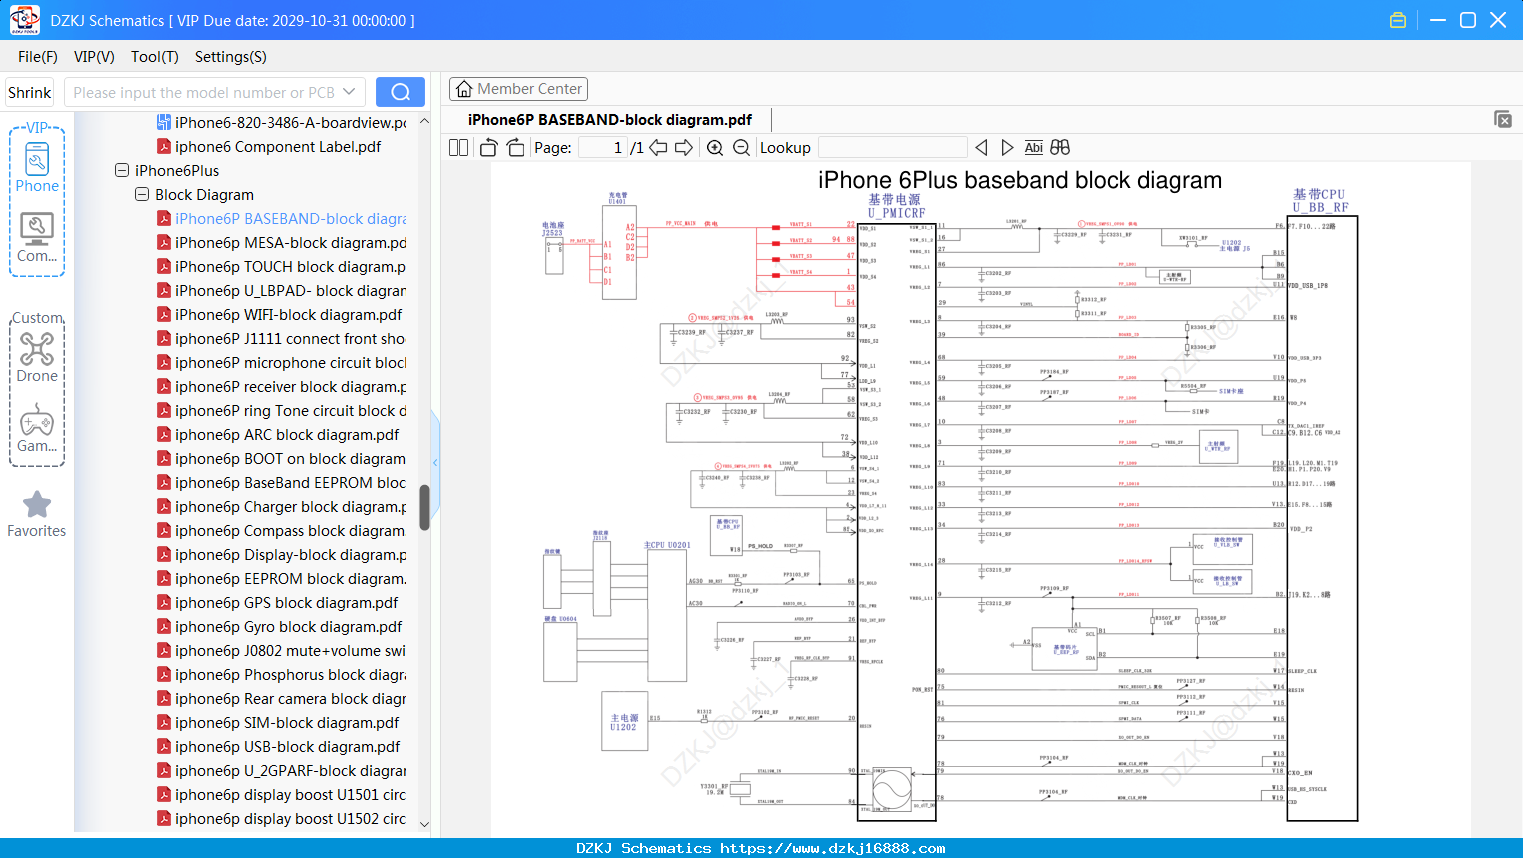Open iphone6P ring Tone circuit block file

[290, 410]
